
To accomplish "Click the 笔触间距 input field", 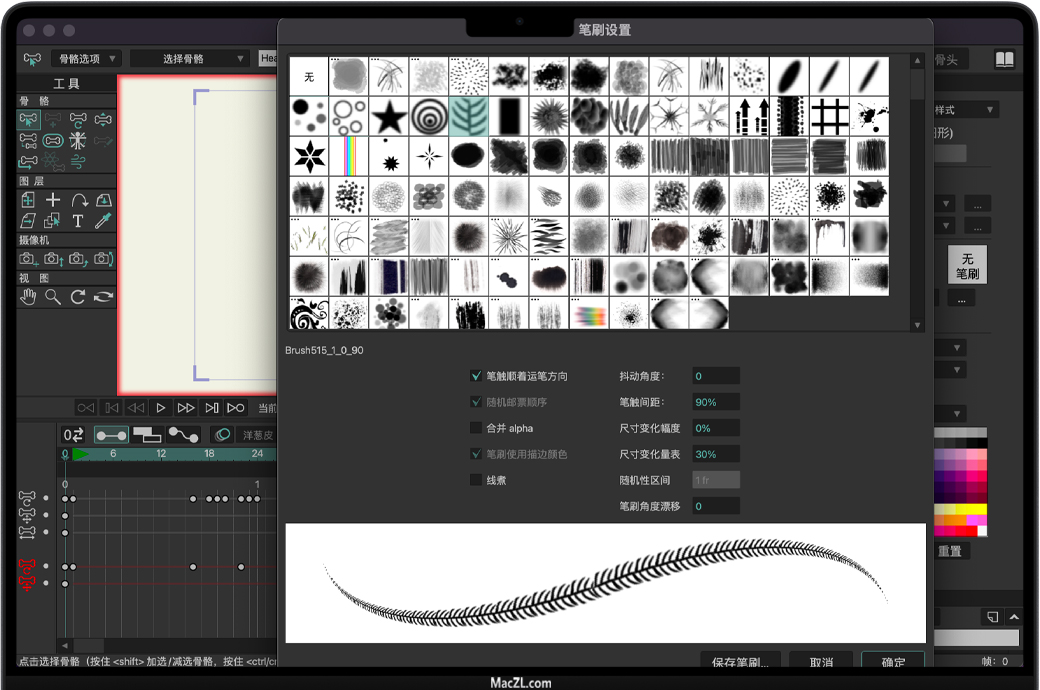I will click(716, 402).
